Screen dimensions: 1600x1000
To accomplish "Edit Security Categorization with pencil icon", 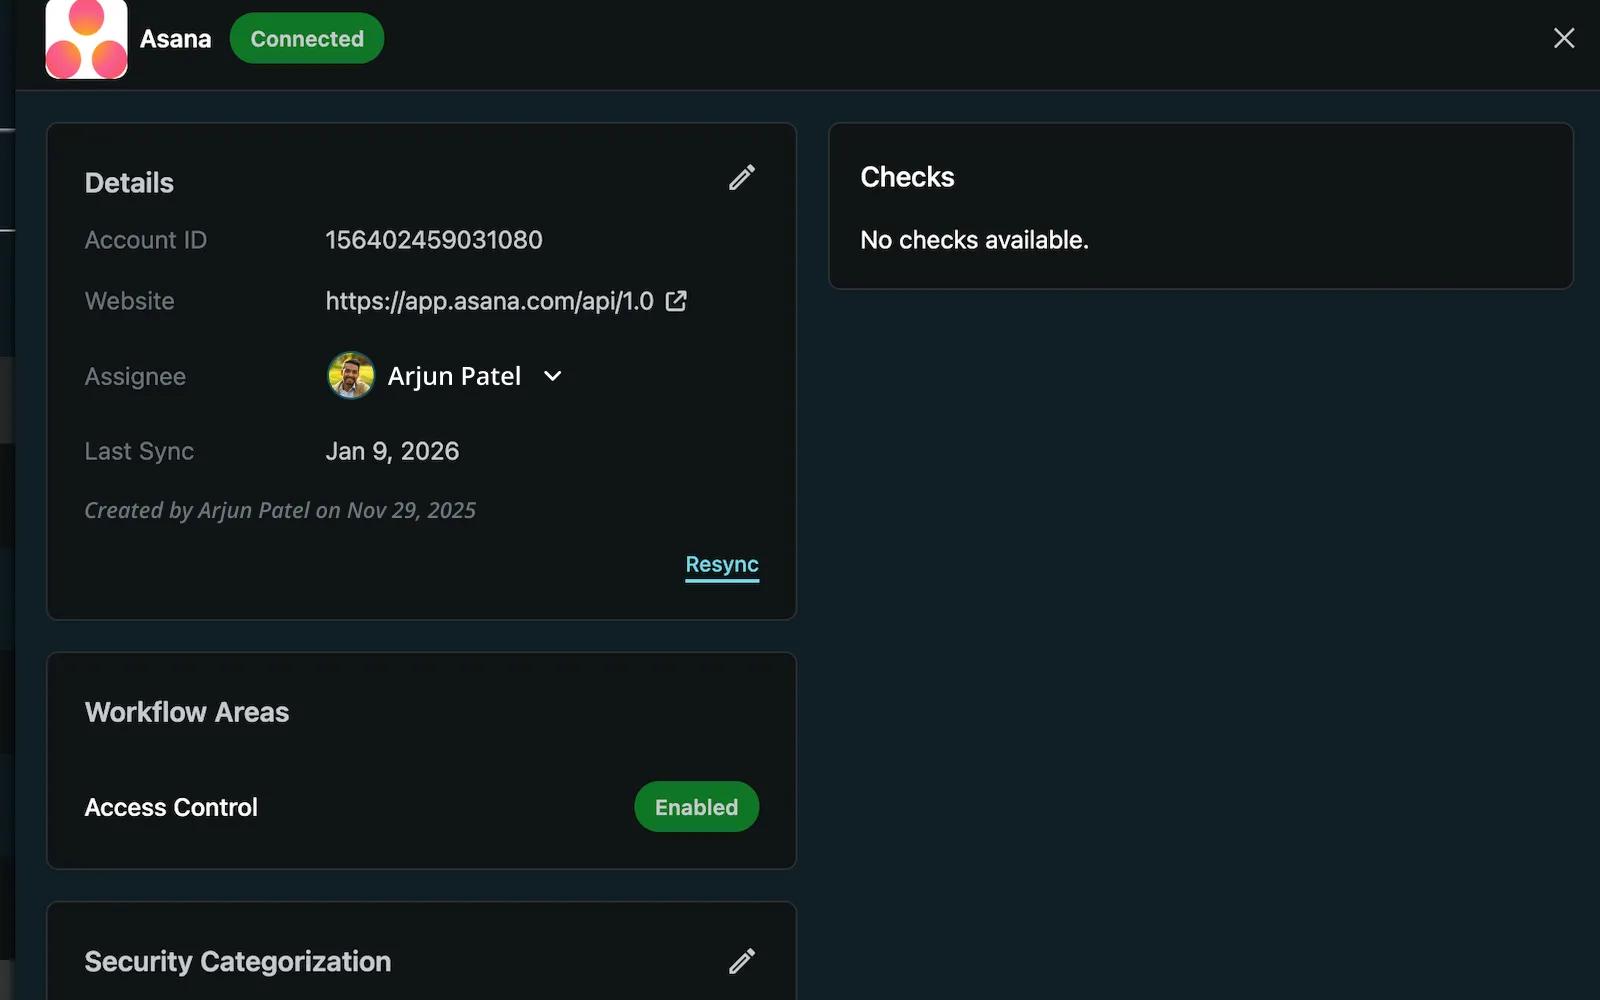I will click(741, 962).
